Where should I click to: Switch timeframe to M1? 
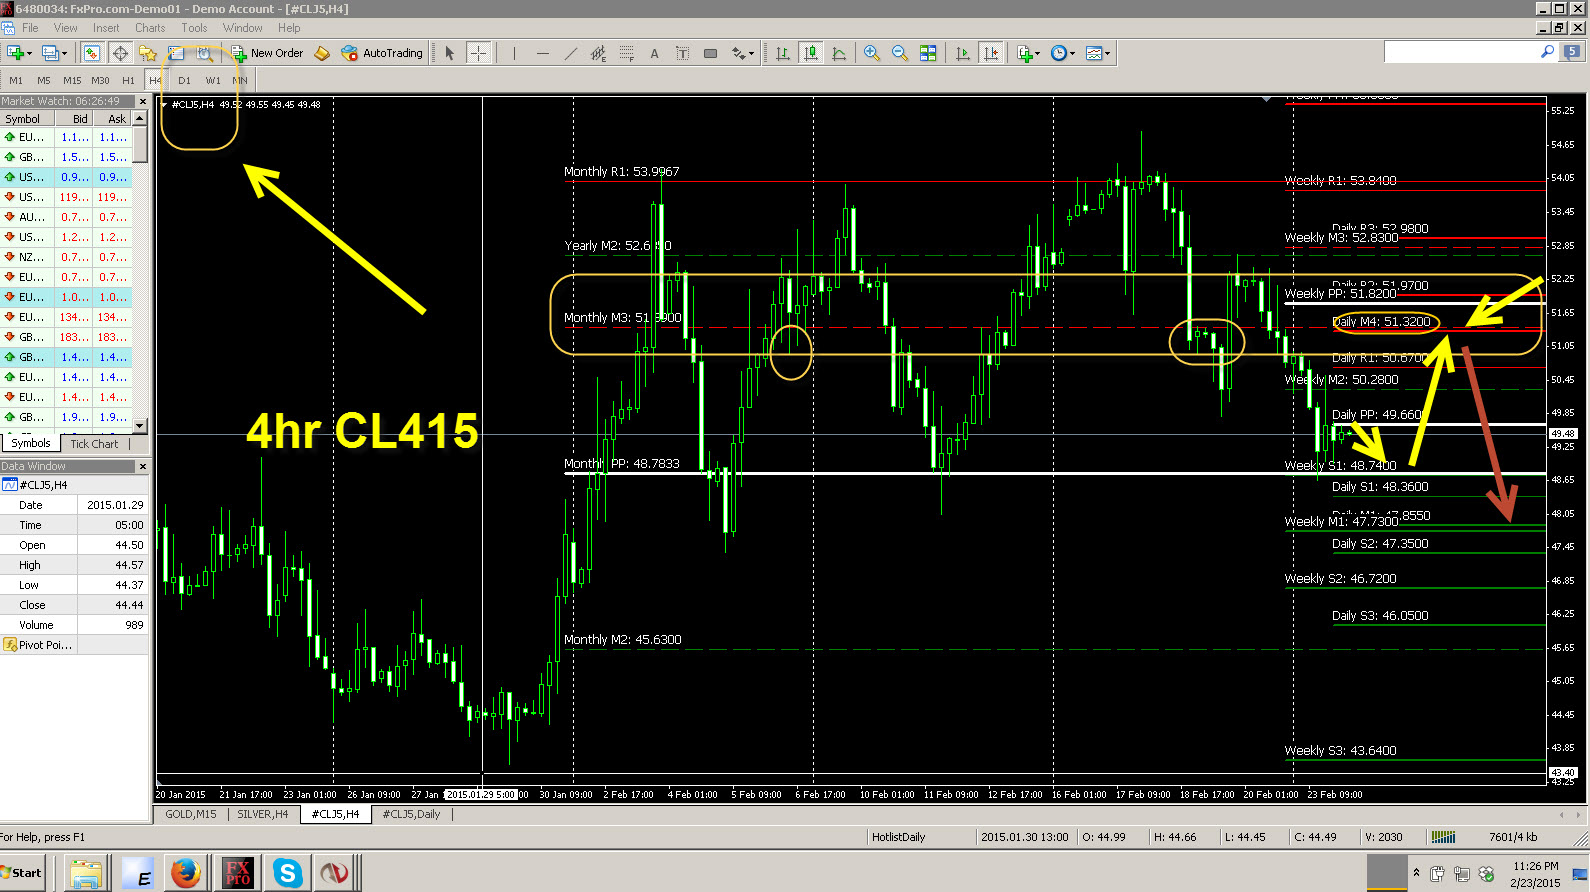coord(16,80)
